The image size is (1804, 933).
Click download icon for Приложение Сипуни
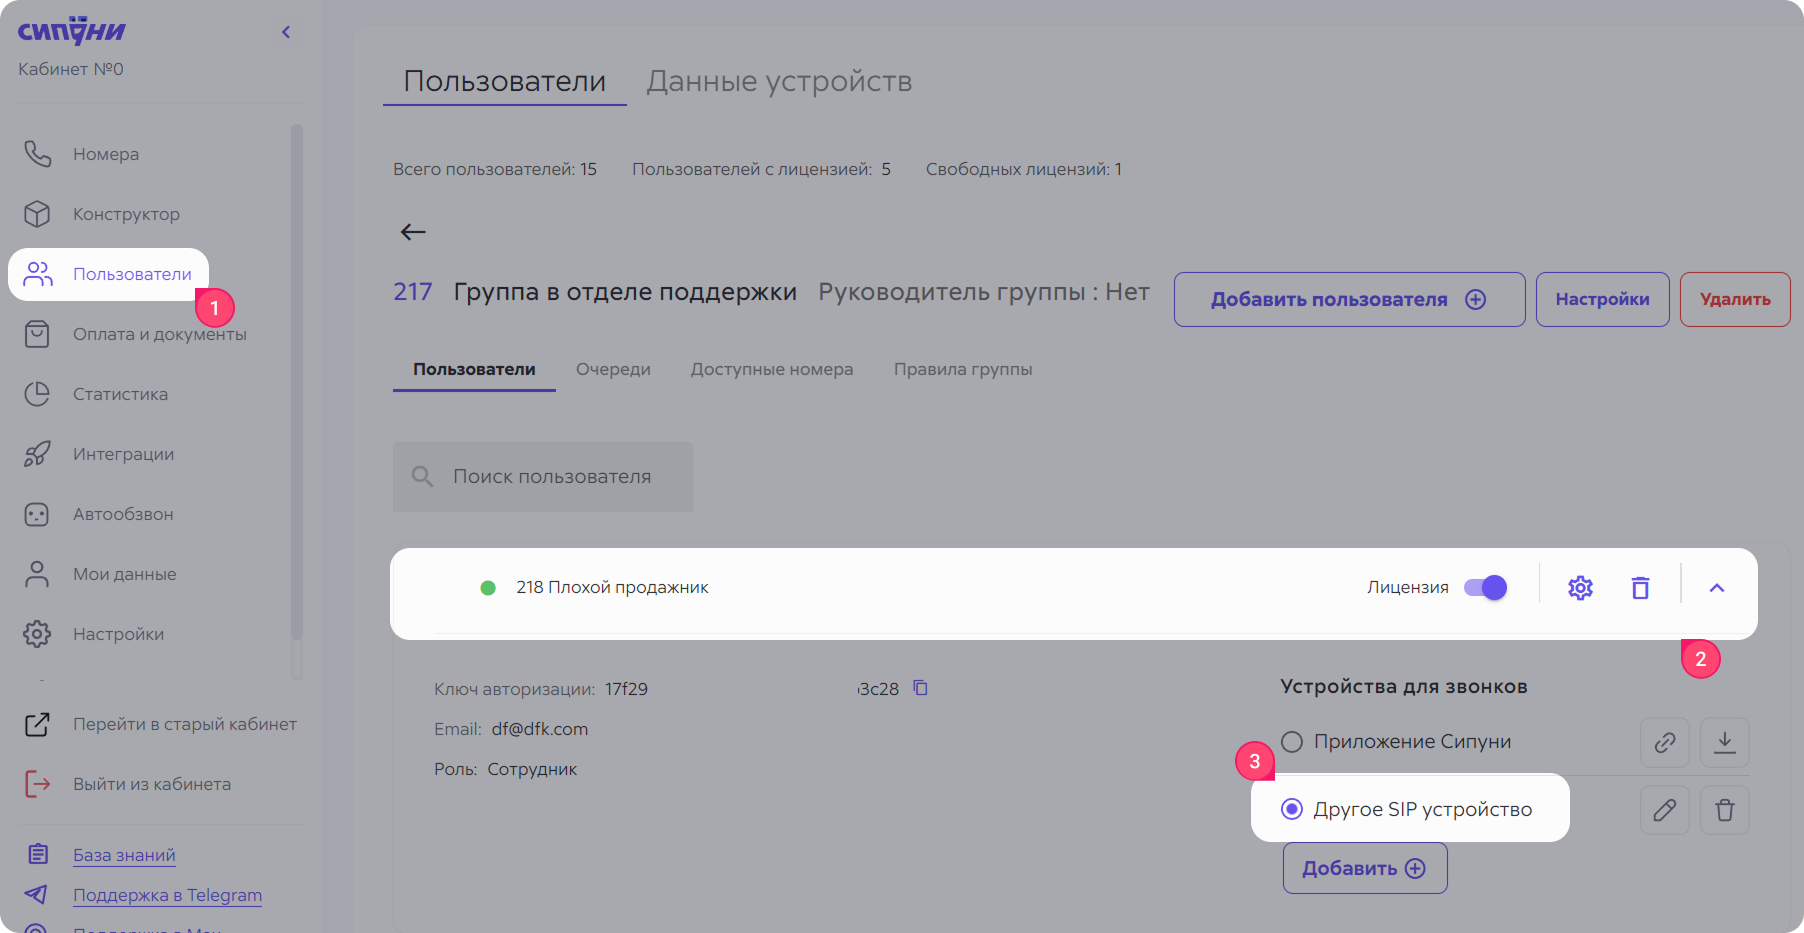coord(1725,742)
